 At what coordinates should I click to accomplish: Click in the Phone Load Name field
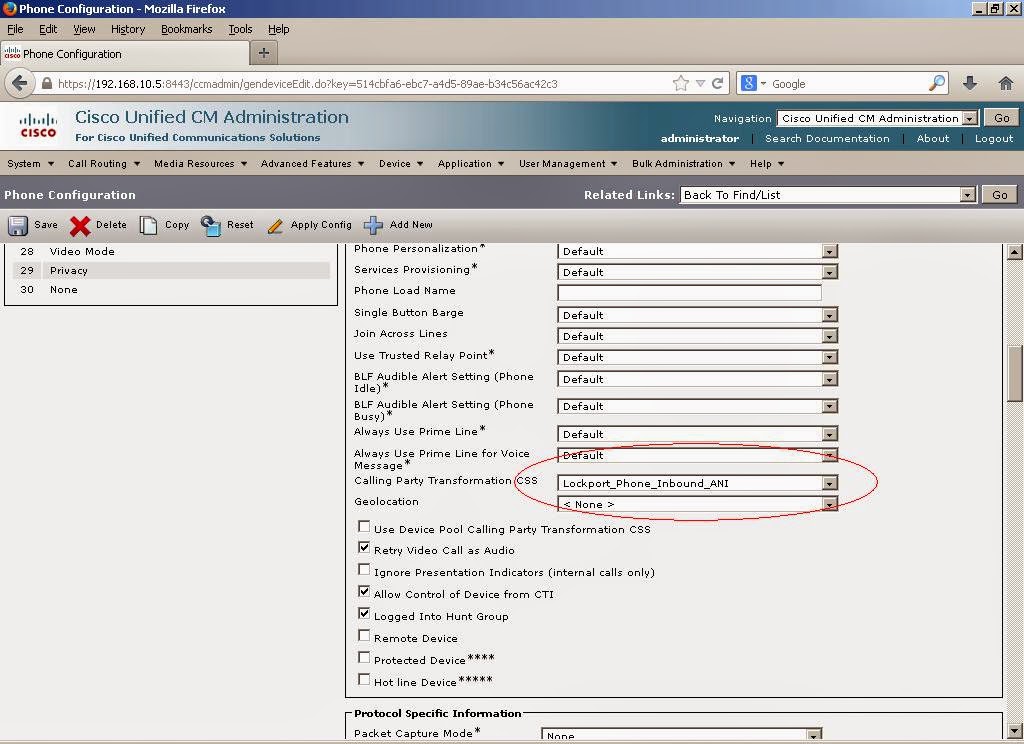(x=689, y=292)
